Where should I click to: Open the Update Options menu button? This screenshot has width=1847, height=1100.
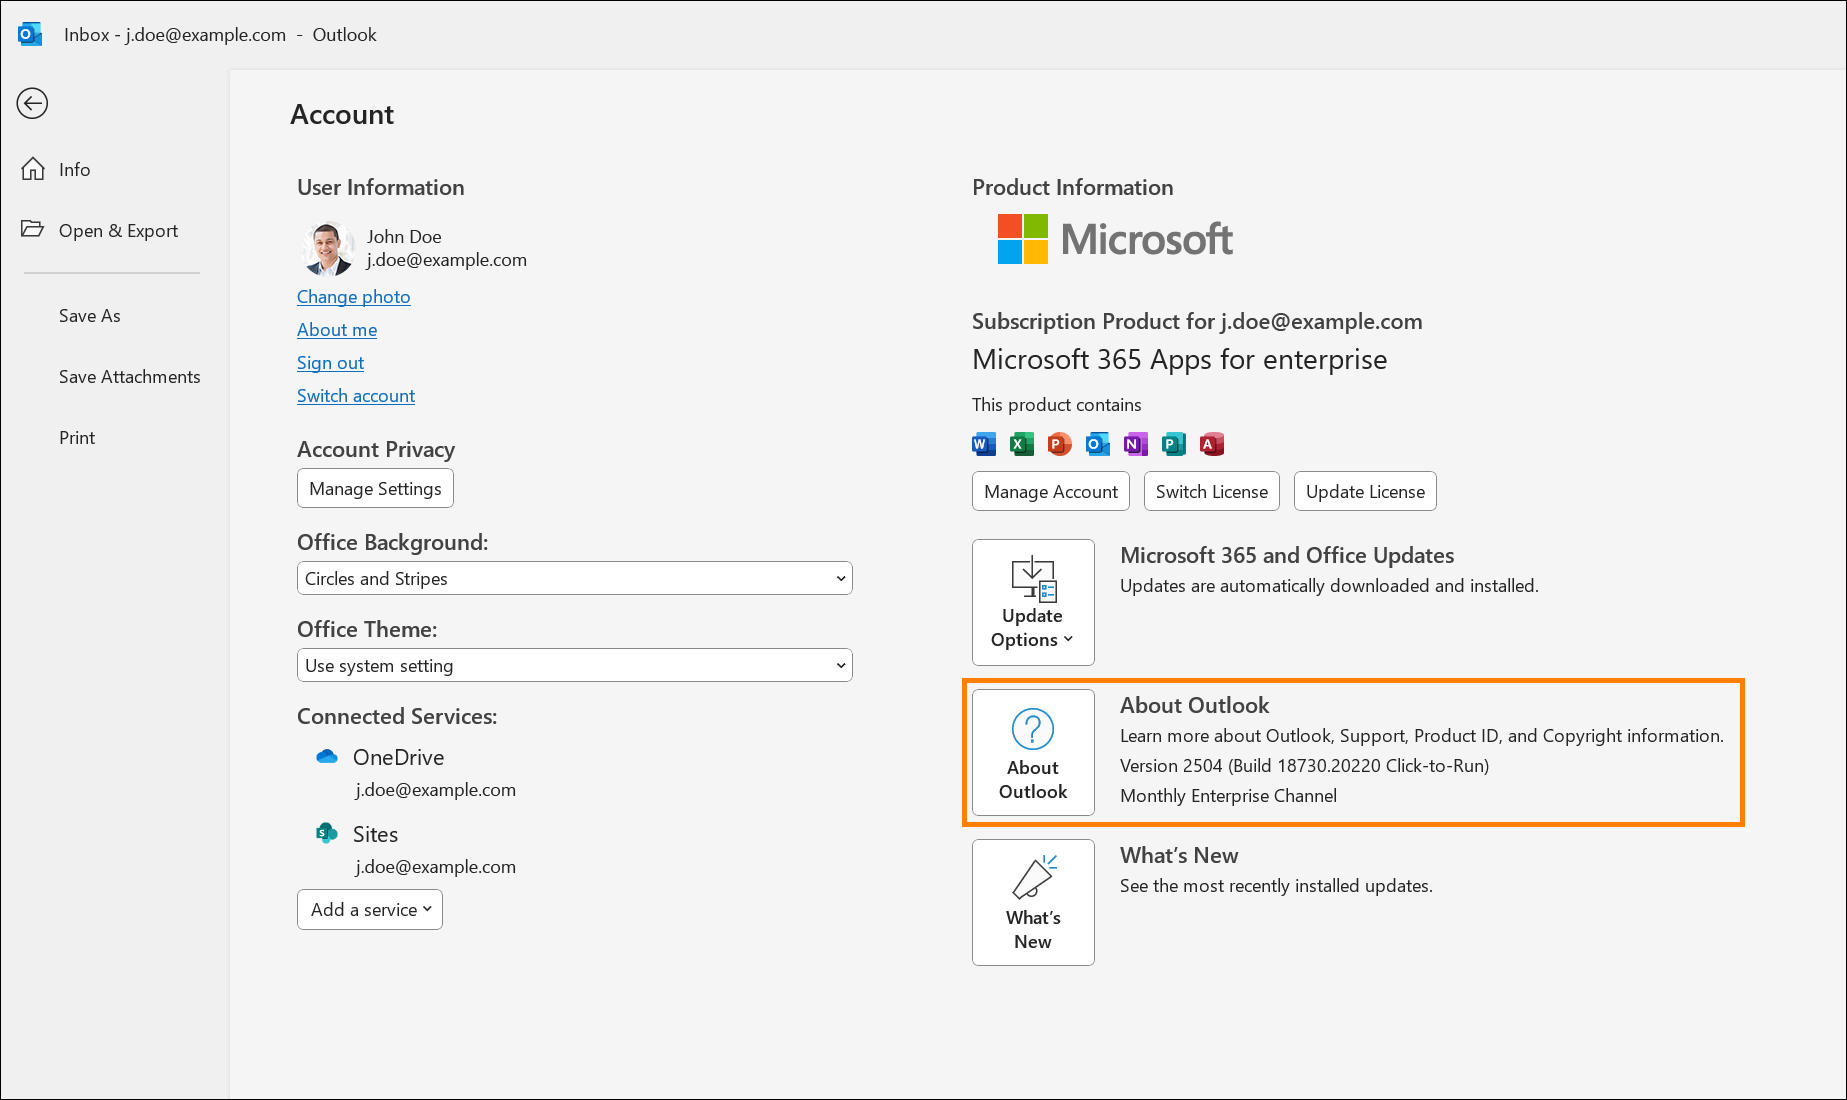pos(1033,602)
